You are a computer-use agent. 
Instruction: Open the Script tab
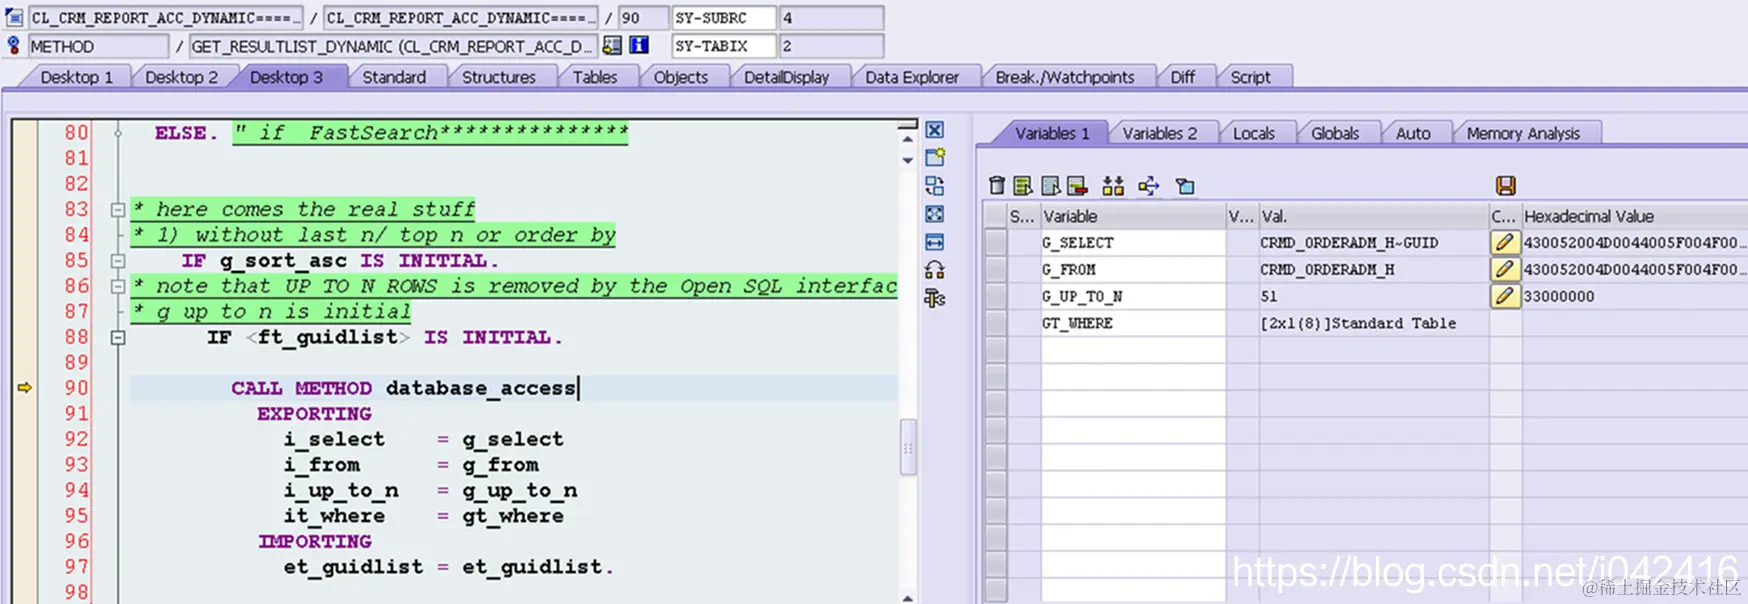point(1250,77)
